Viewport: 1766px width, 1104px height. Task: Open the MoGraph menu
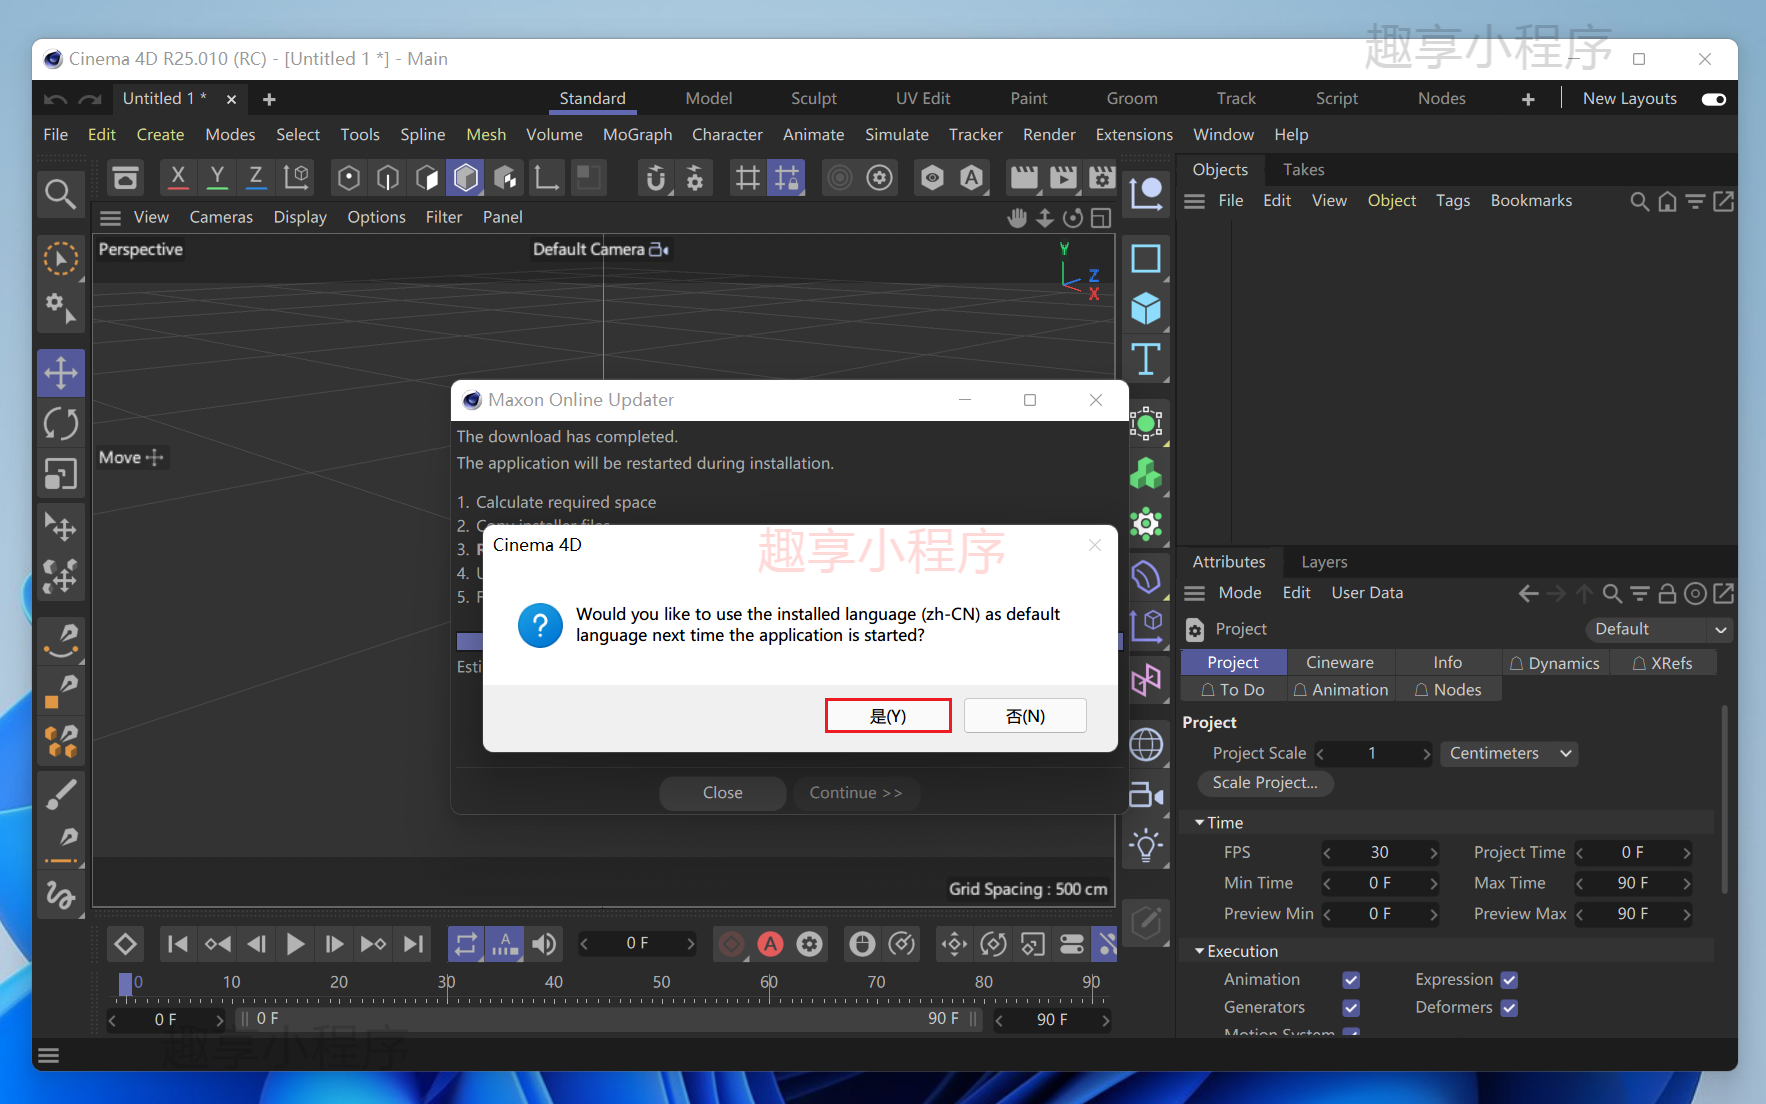click(637, 135)
